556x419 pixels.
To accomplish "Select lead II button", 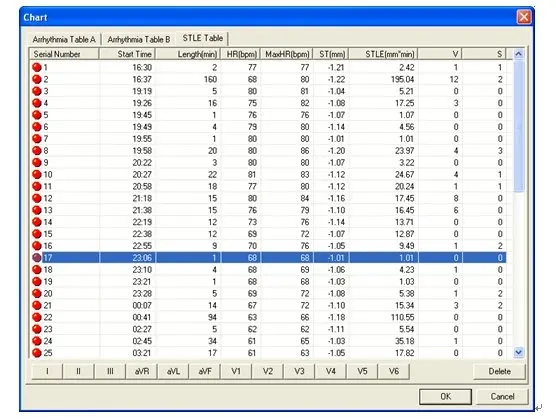I will [x=78, y=371].
